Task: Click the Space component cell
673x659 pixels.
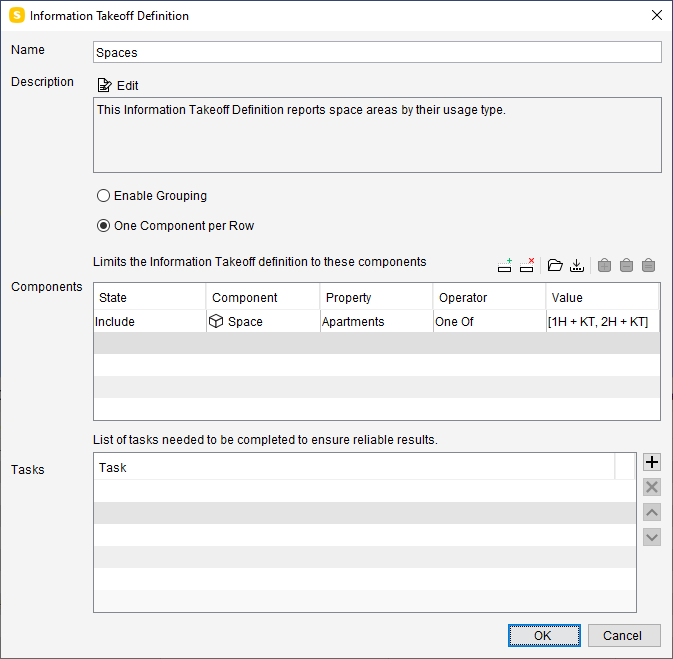Action: pos(263,322)
